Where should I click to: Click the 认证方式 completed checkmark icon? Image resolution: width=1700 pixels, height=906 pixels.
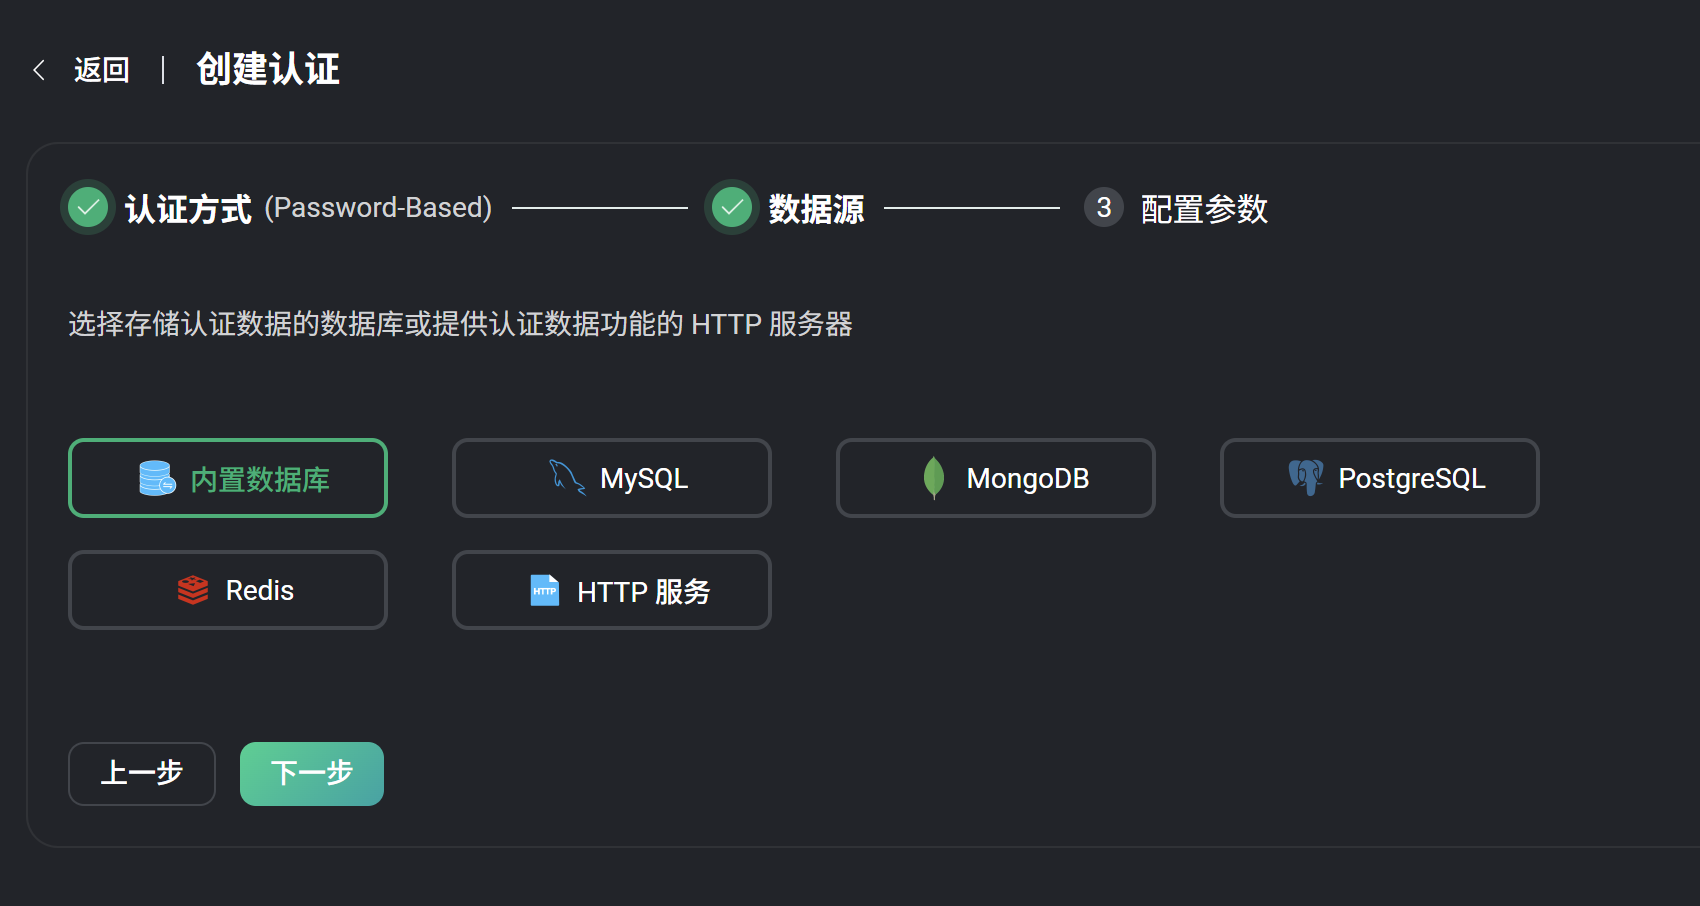point(88,208)
